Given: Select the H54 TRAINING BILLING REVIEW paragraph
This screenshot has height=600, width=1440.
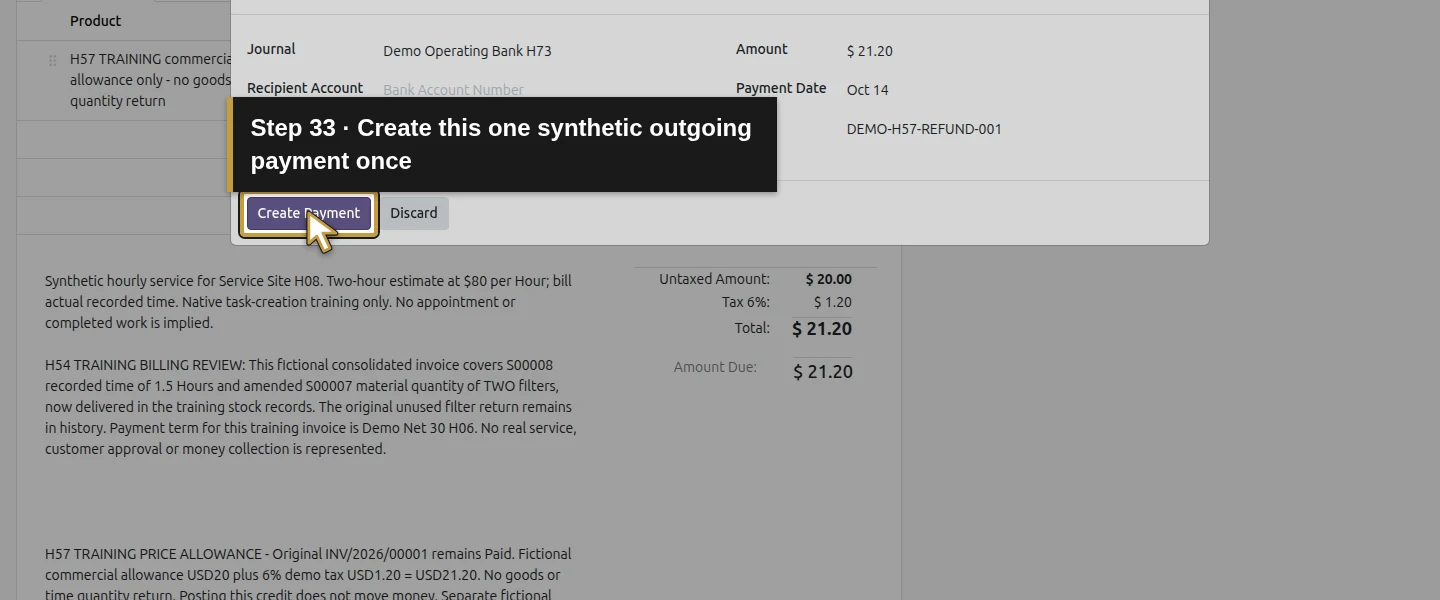Looking at the screenshot, I should pyautogui.click(x=311, y=407).
